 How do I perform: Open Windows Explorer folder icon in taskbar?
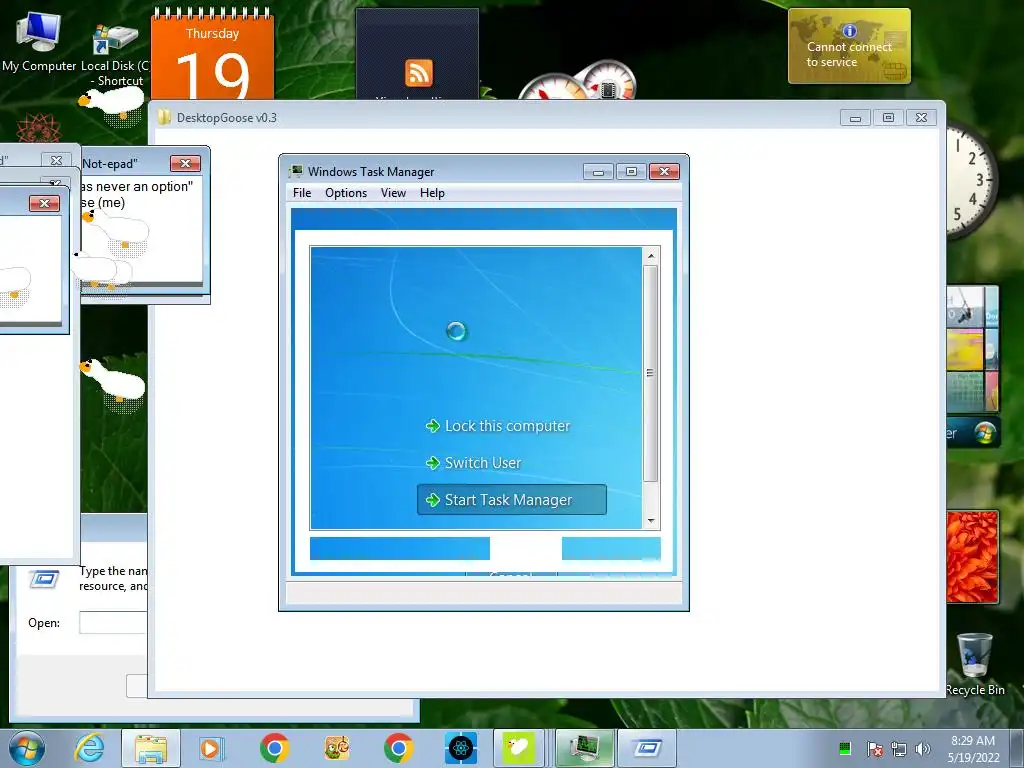click(x=151, y=748)
